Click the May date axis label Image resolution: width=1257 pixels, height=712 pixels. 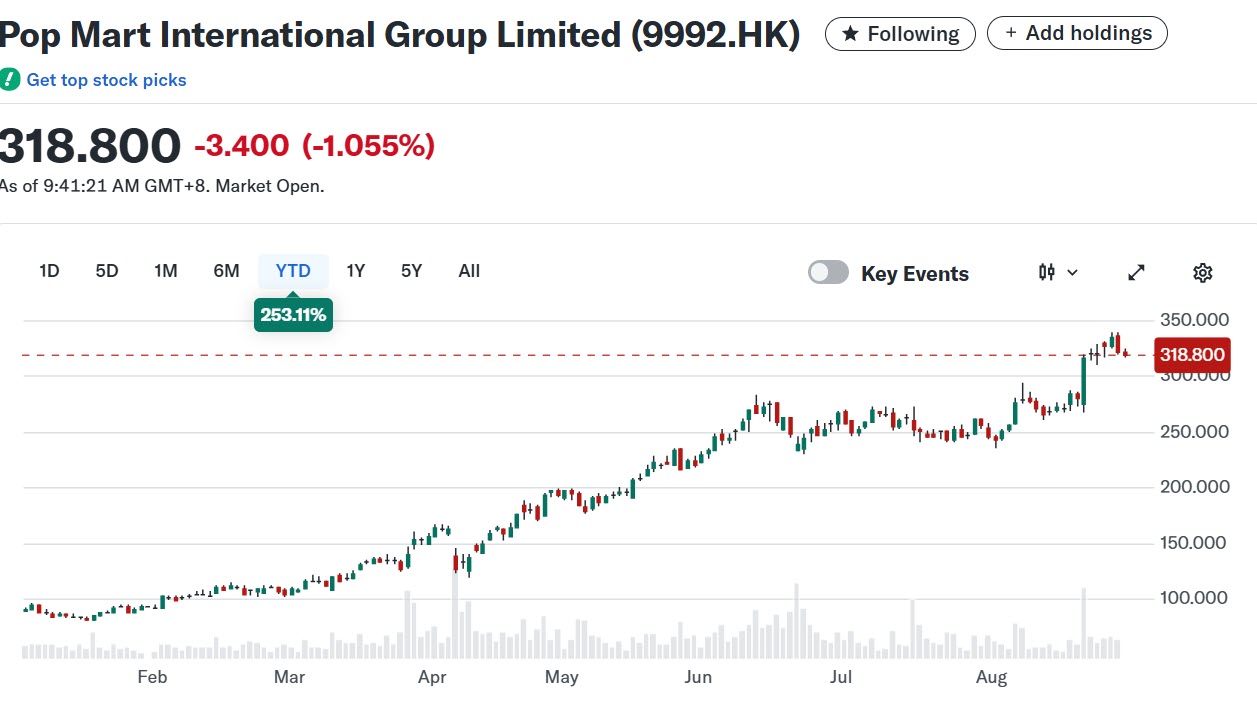tap(562, 677)
